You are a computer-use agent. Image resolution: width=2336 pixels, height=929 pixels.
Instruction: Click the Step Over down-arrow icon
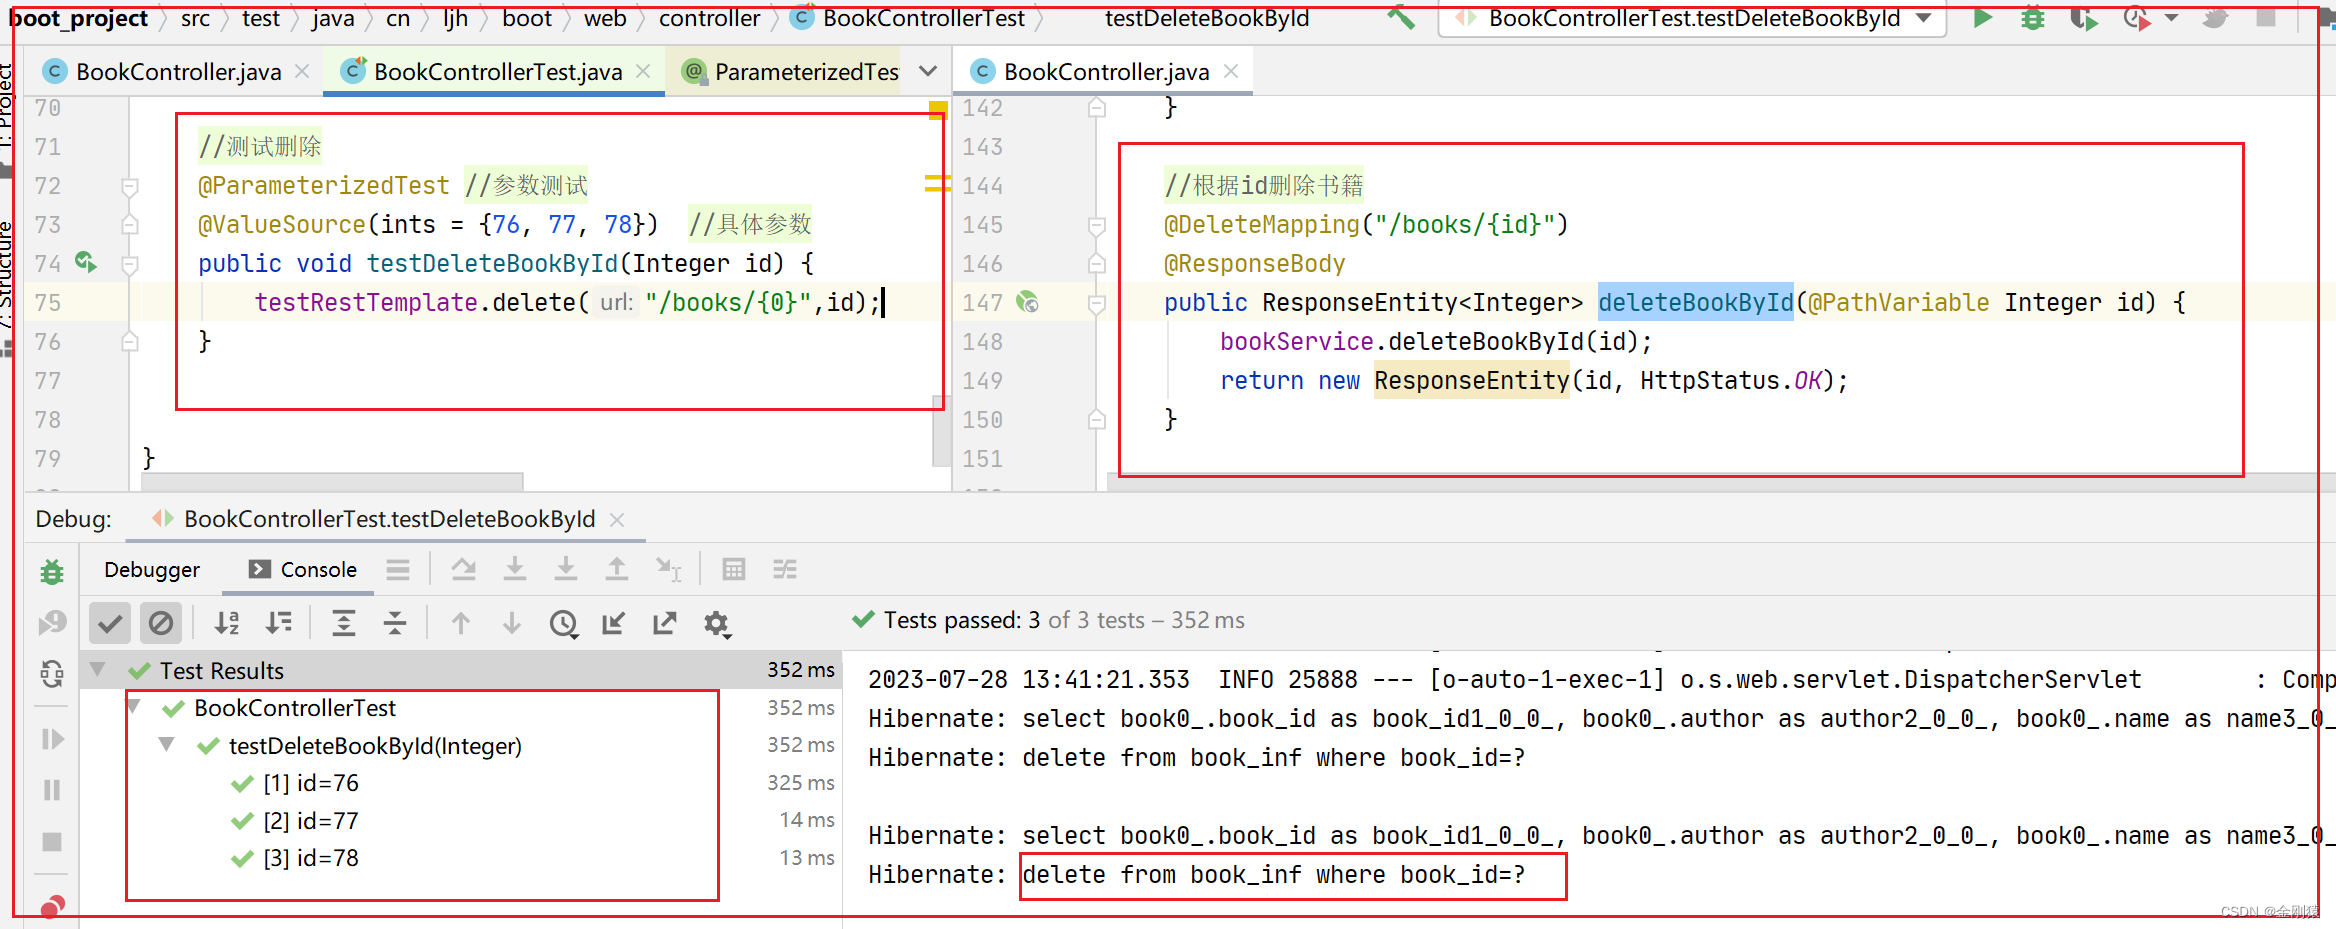pos(515,570)
